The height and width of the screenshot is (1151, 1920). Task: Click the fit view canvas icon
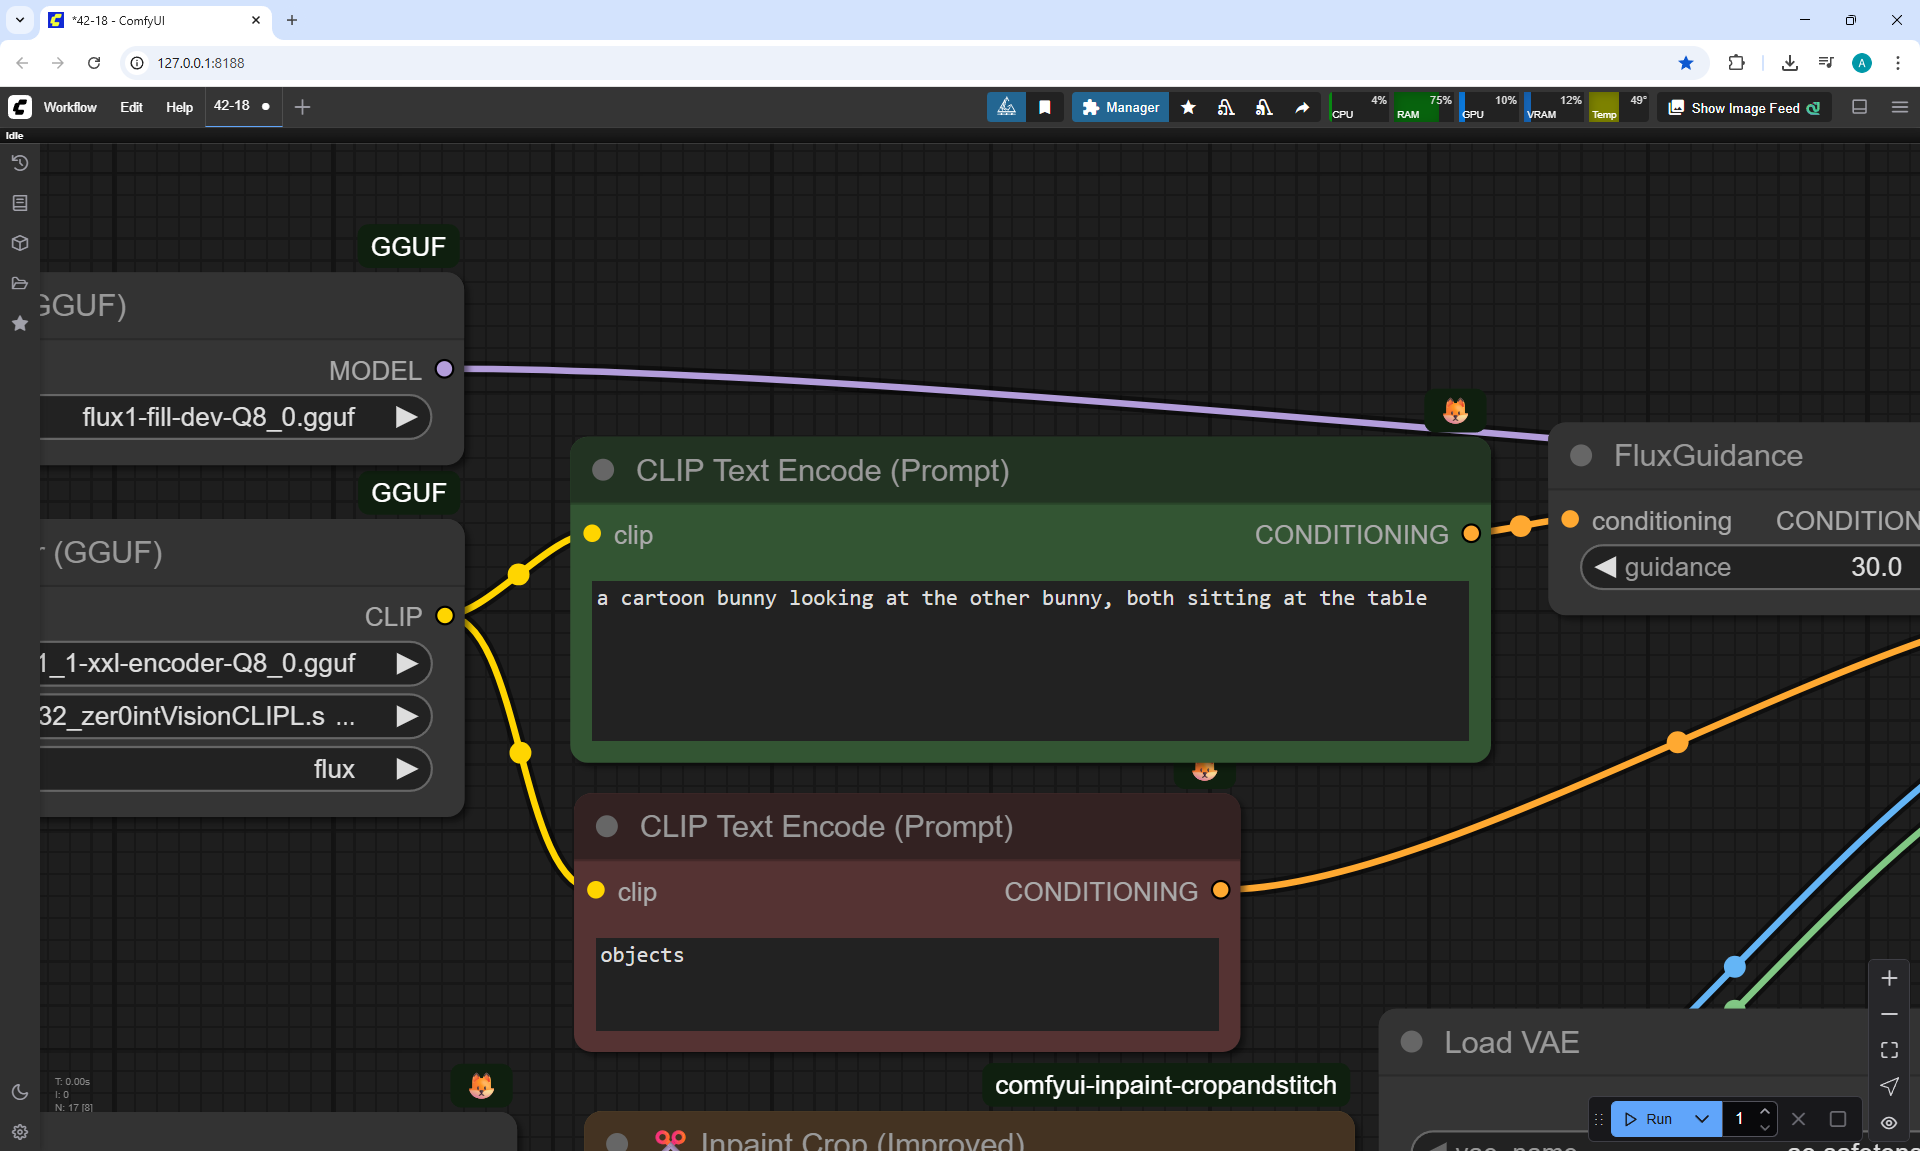pyautogui.click(x=1889, y=1050)
